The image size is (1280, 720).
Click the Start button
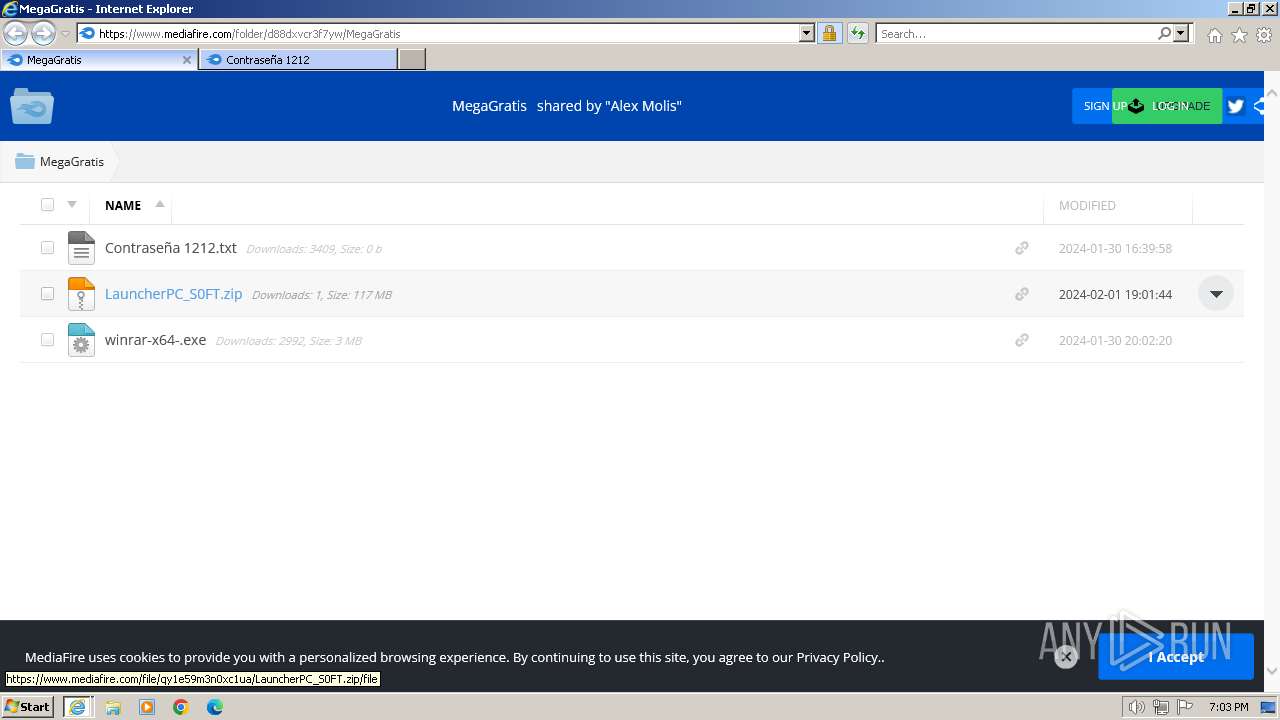28,707
